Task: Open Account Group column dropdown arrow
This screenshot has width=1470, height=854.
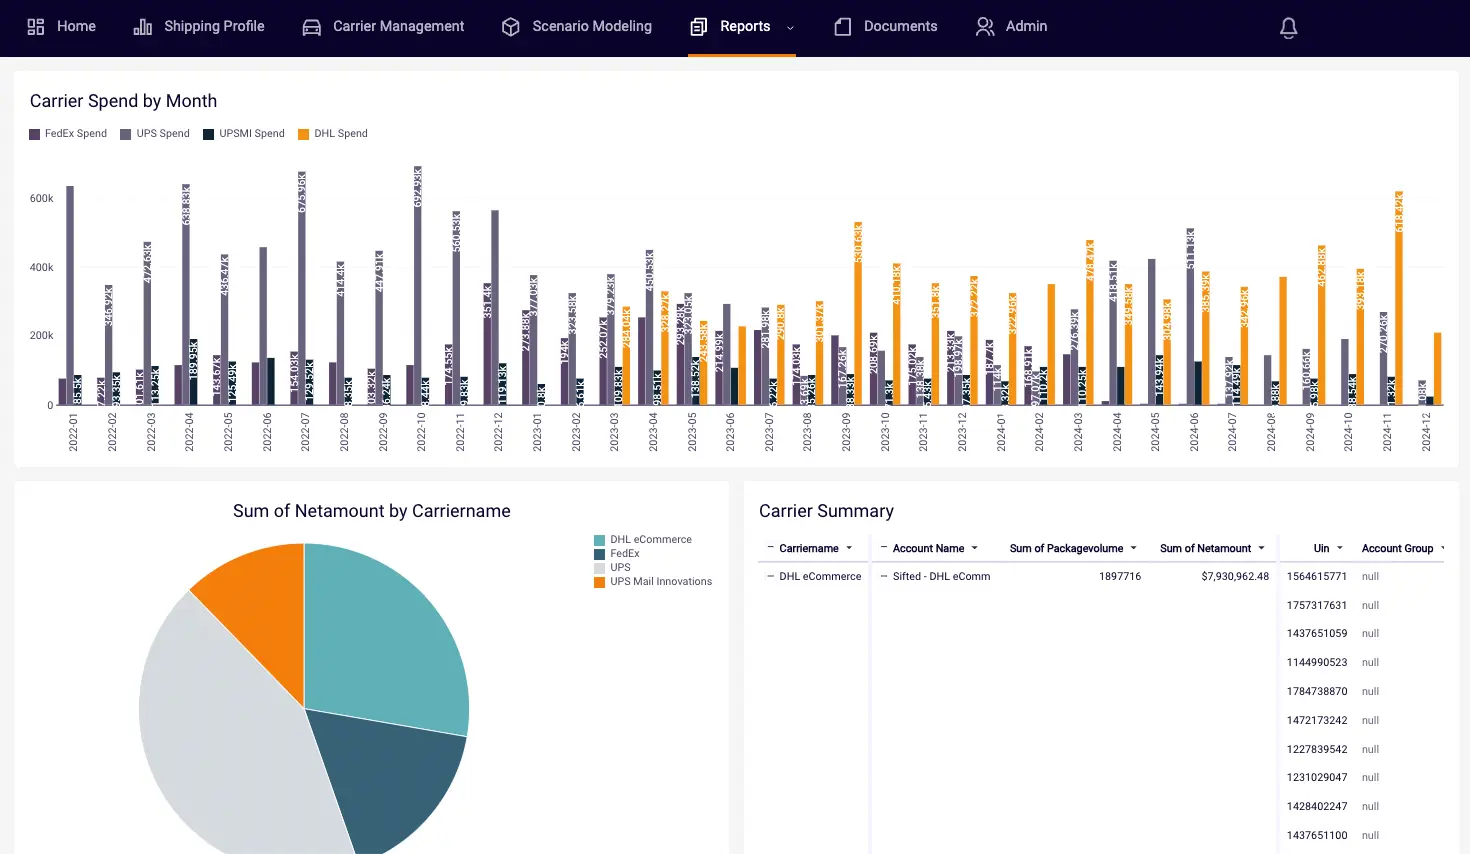Action: (1442, 548)
